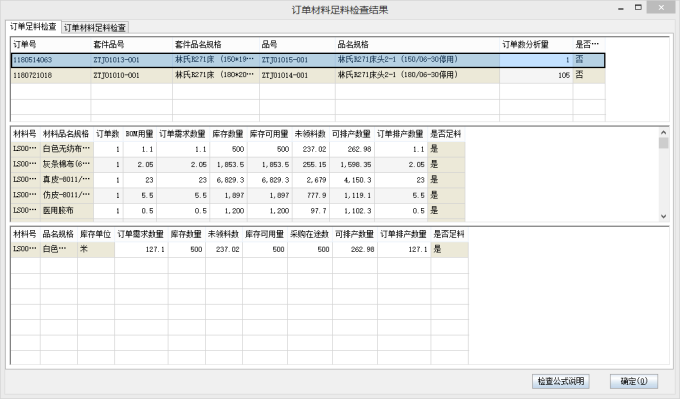Screen dimensions: 681x400
Task: Click the up arrow of materials list scrollbar
Action: pos(663,132)
